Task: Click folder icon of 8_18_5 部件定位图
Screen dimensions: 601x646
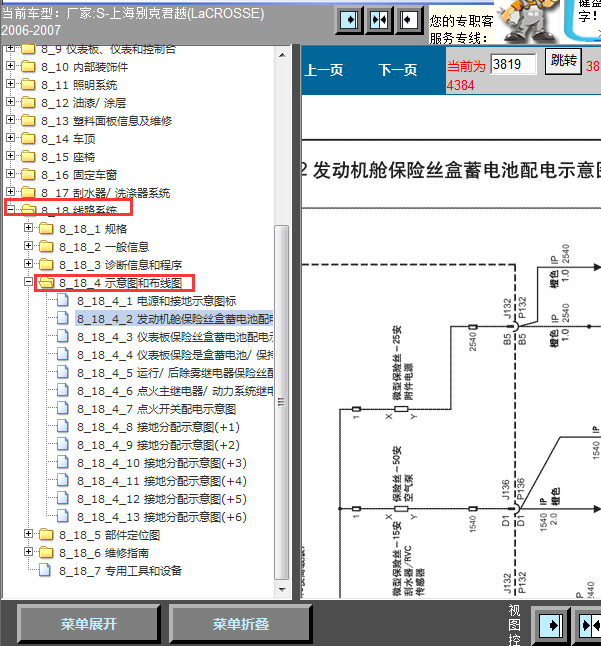Action: click(46, 535)
